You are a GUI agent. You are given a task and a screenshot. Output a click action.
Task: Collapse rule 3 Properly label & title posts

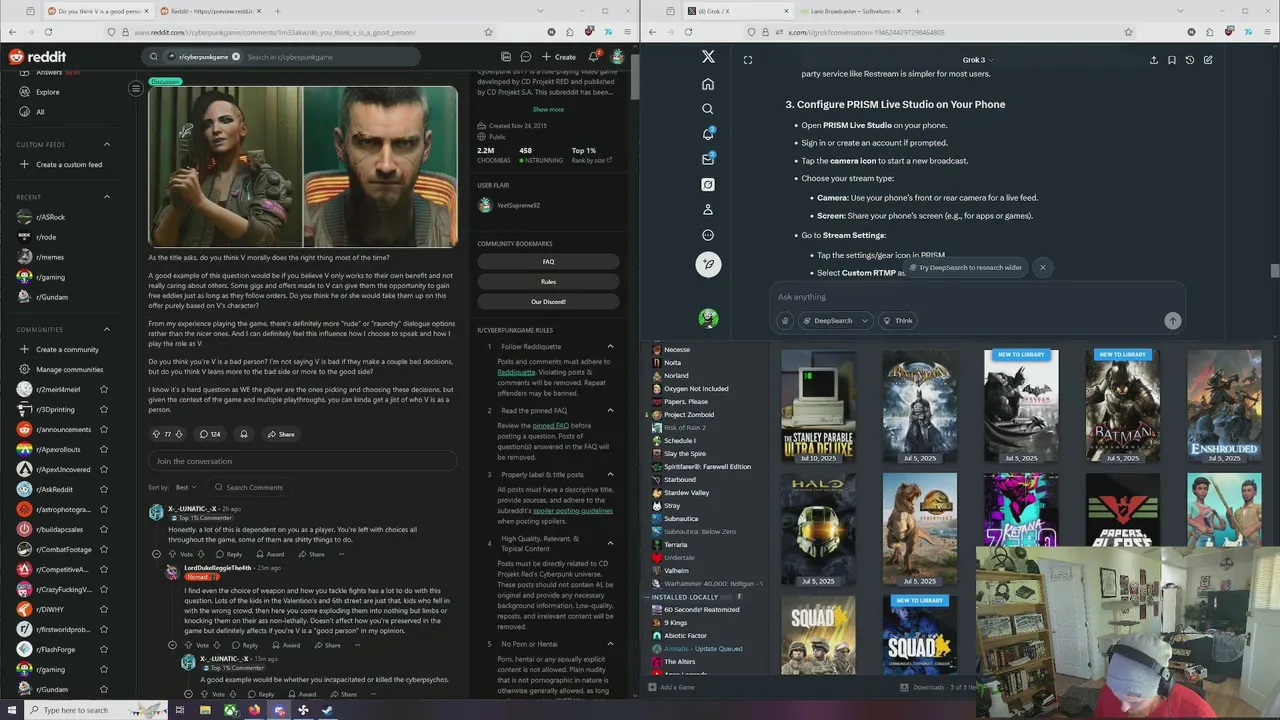pos(610,474)
